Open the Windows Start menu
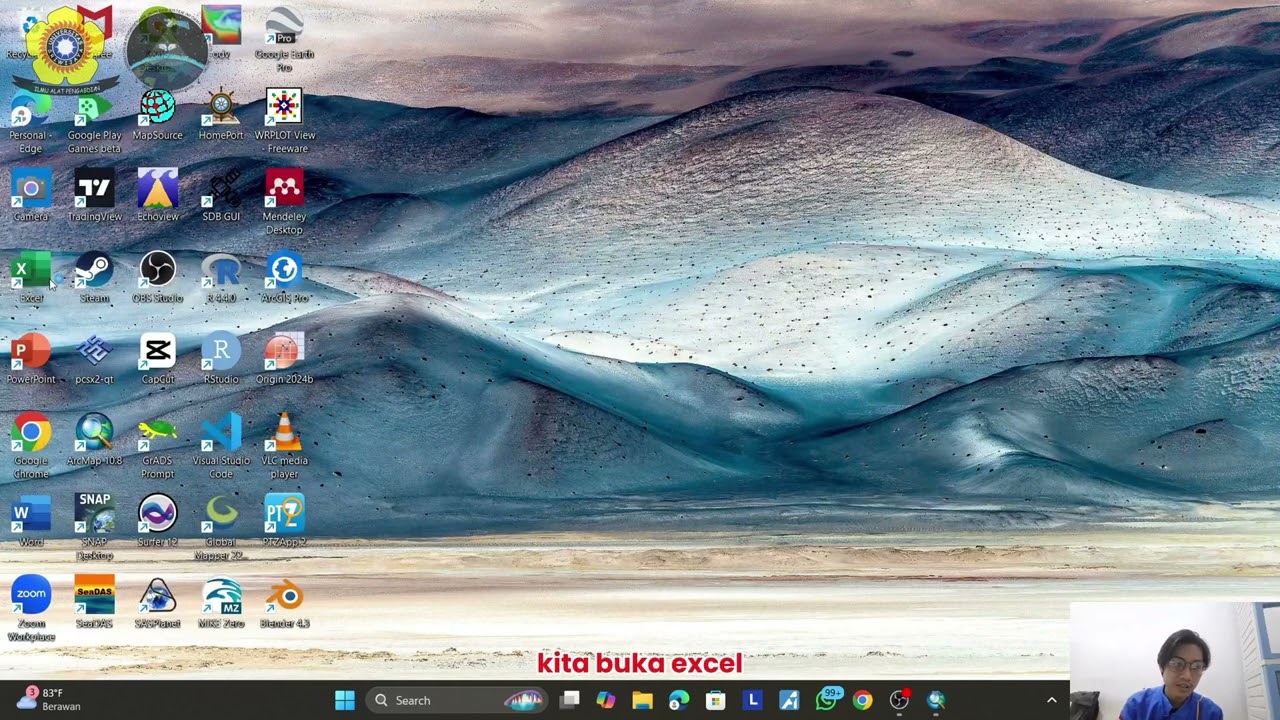 point(345,700)
